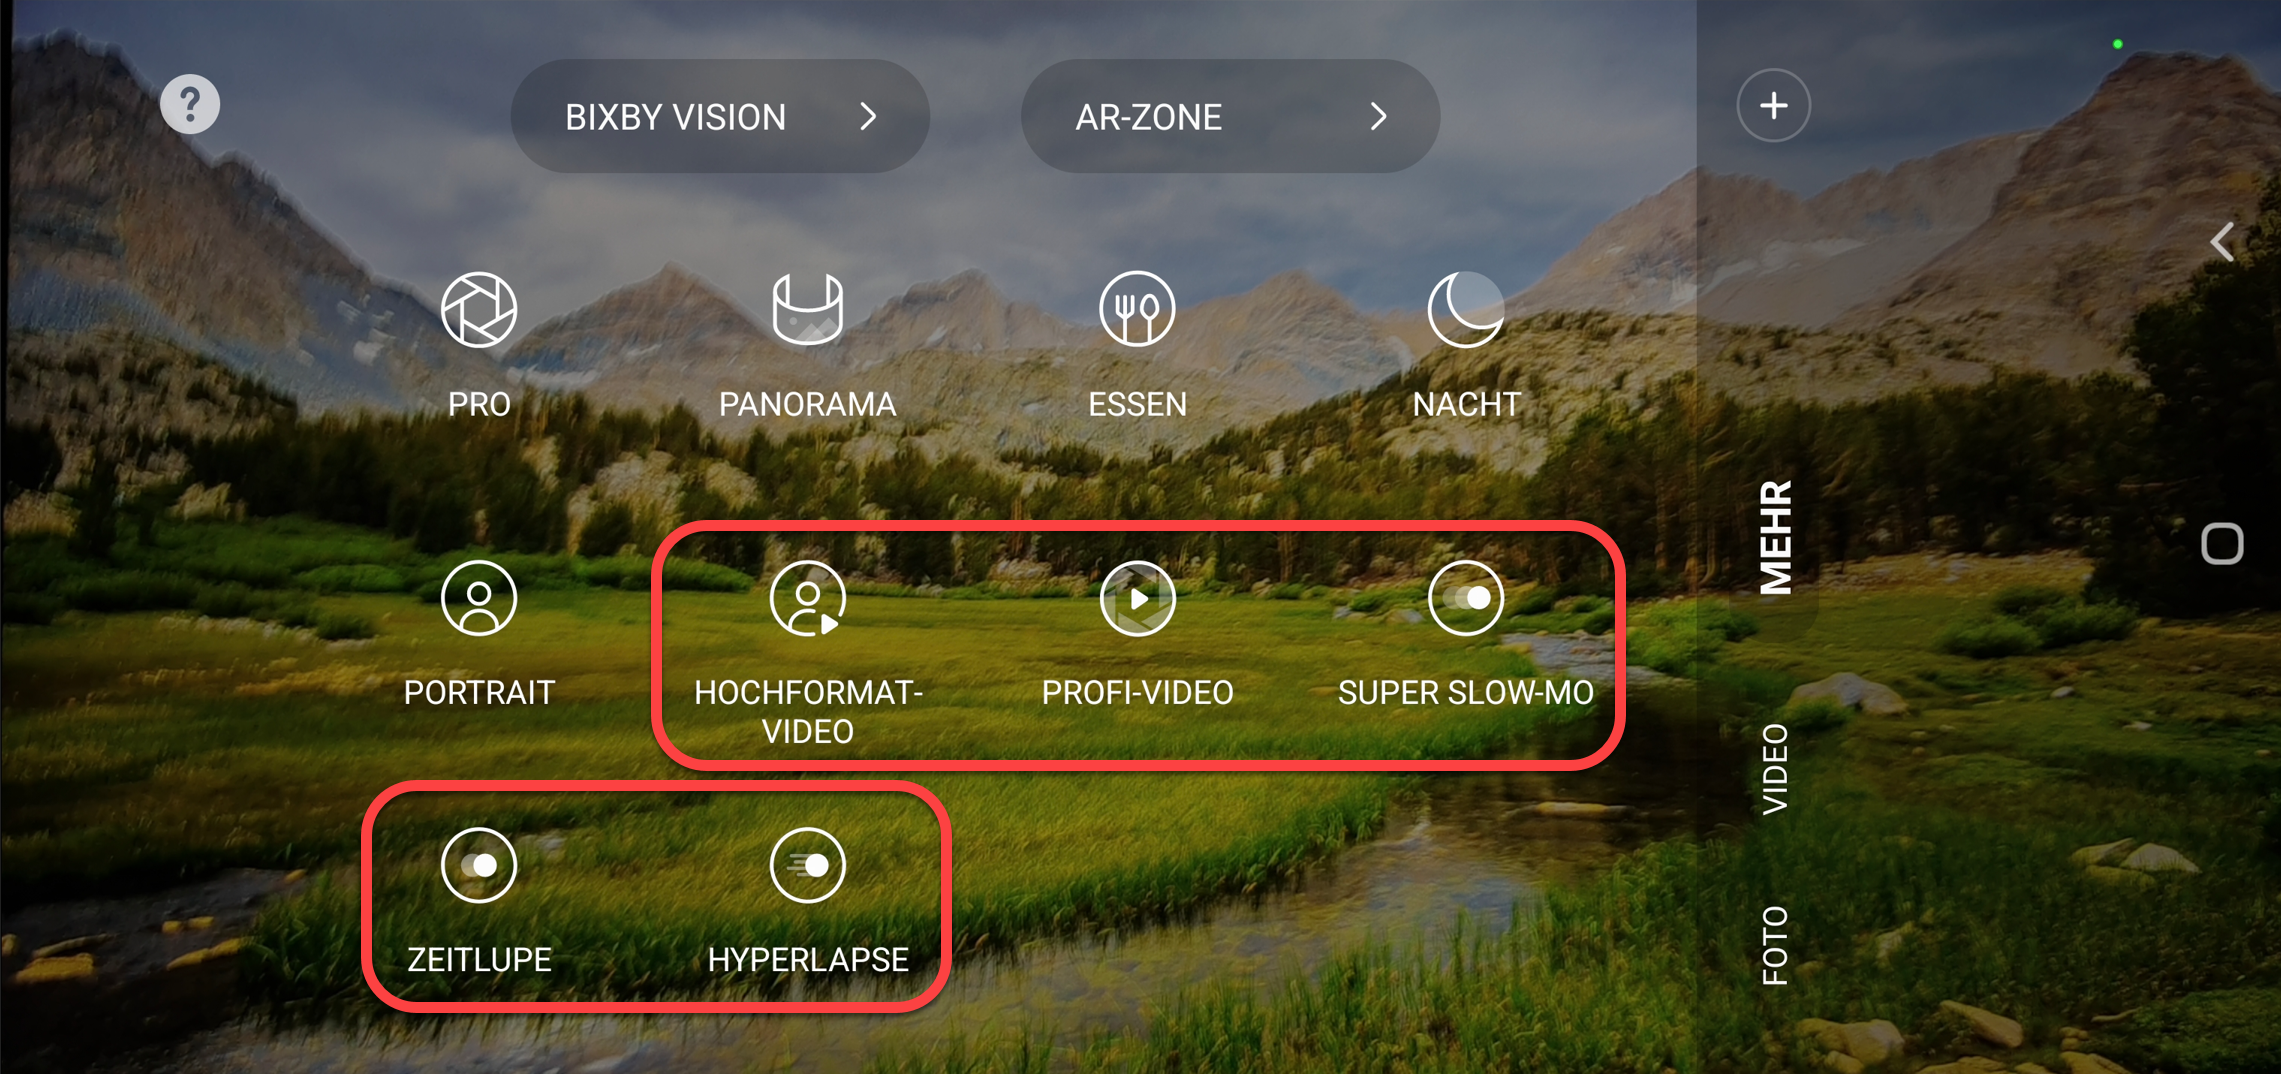Viewport: 2281px width, 1074px height.
Task: Activate the Nacht moon icon
Action: 1466,309
